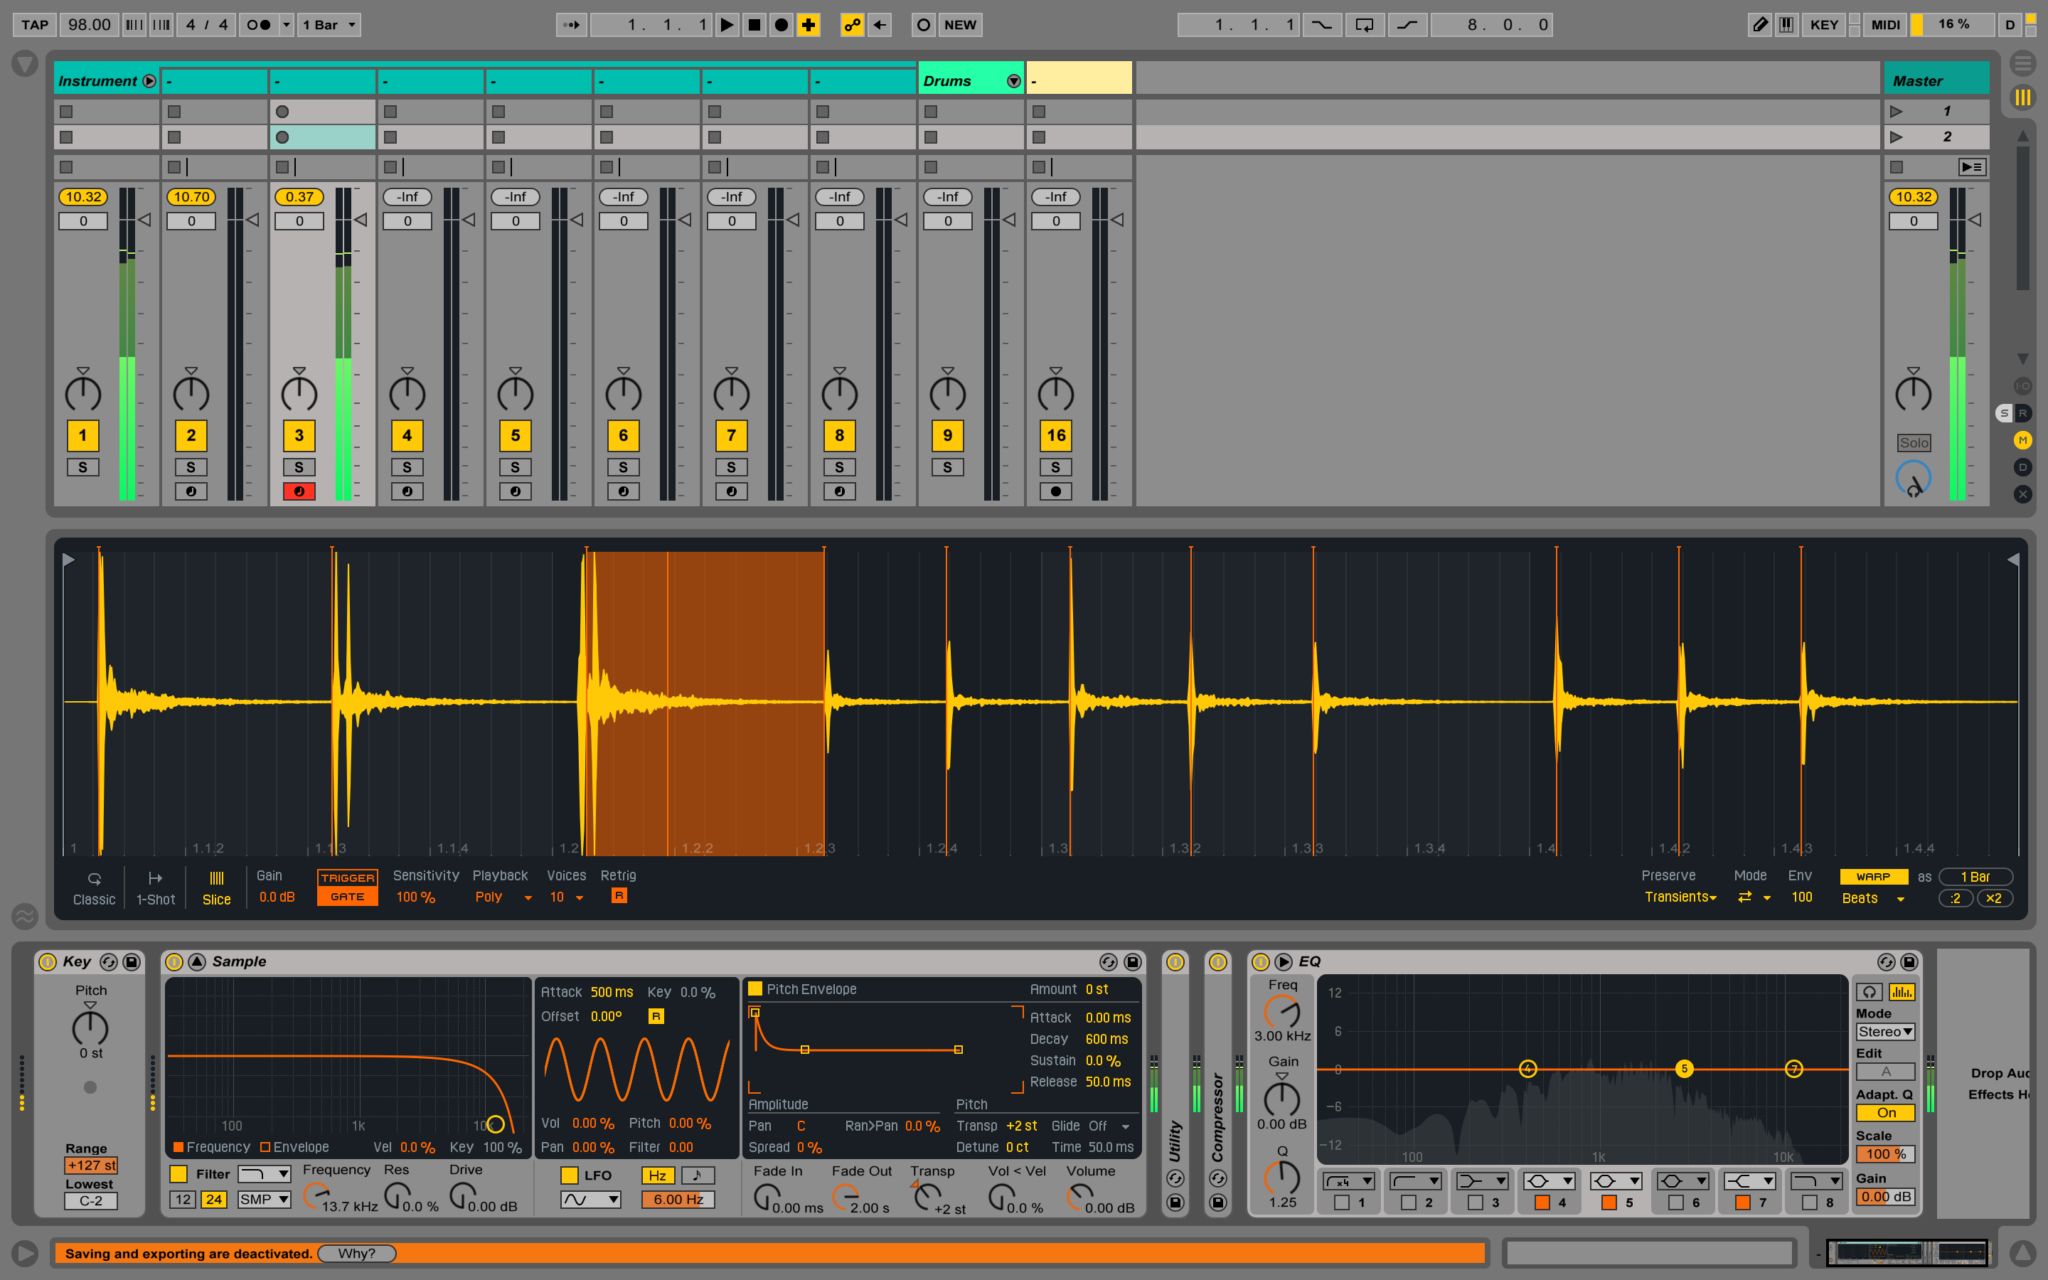This screenshot has height=1280, width=2048.
Task: Solo track 5 with its S button
Action: point(515,466)
